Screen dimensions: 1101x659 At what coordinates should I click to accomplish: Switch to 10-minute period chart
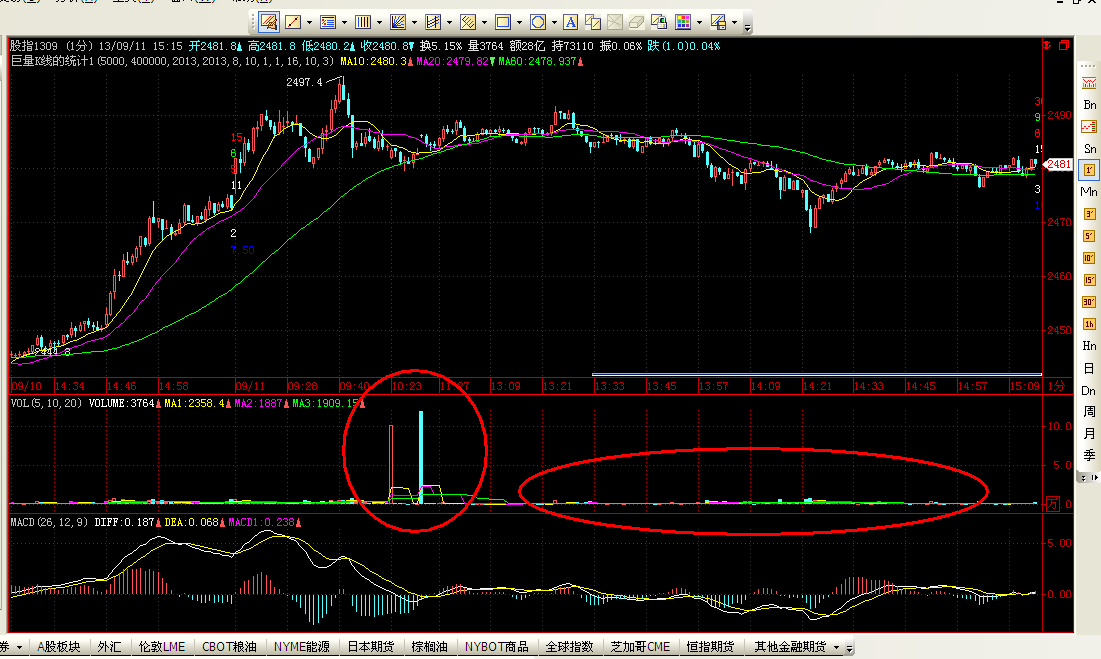click(x=1089, y=258)
